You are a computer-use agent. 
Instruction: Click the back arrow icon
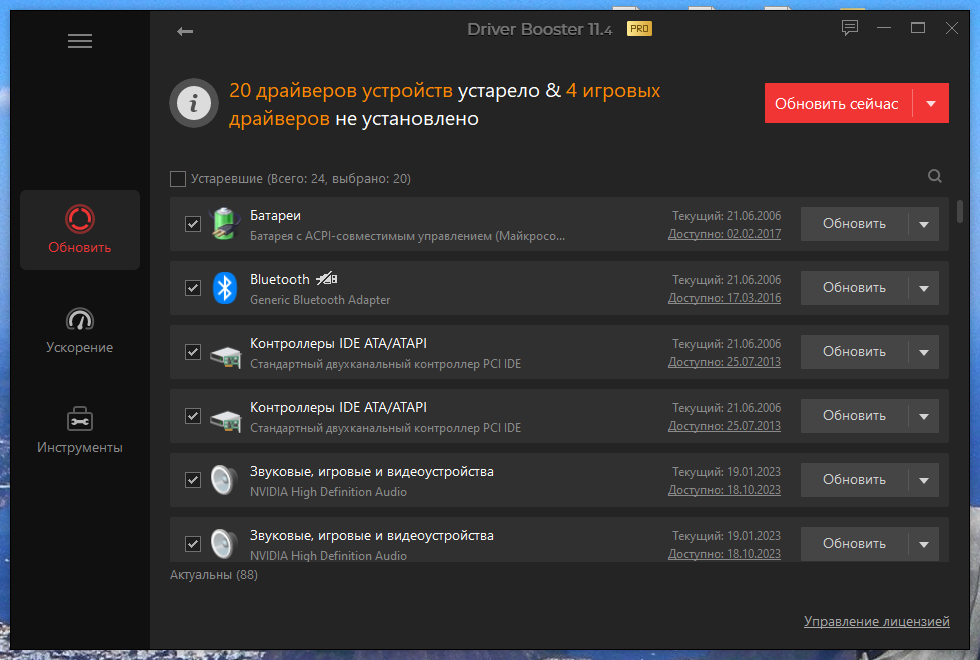tap(185, 31)
